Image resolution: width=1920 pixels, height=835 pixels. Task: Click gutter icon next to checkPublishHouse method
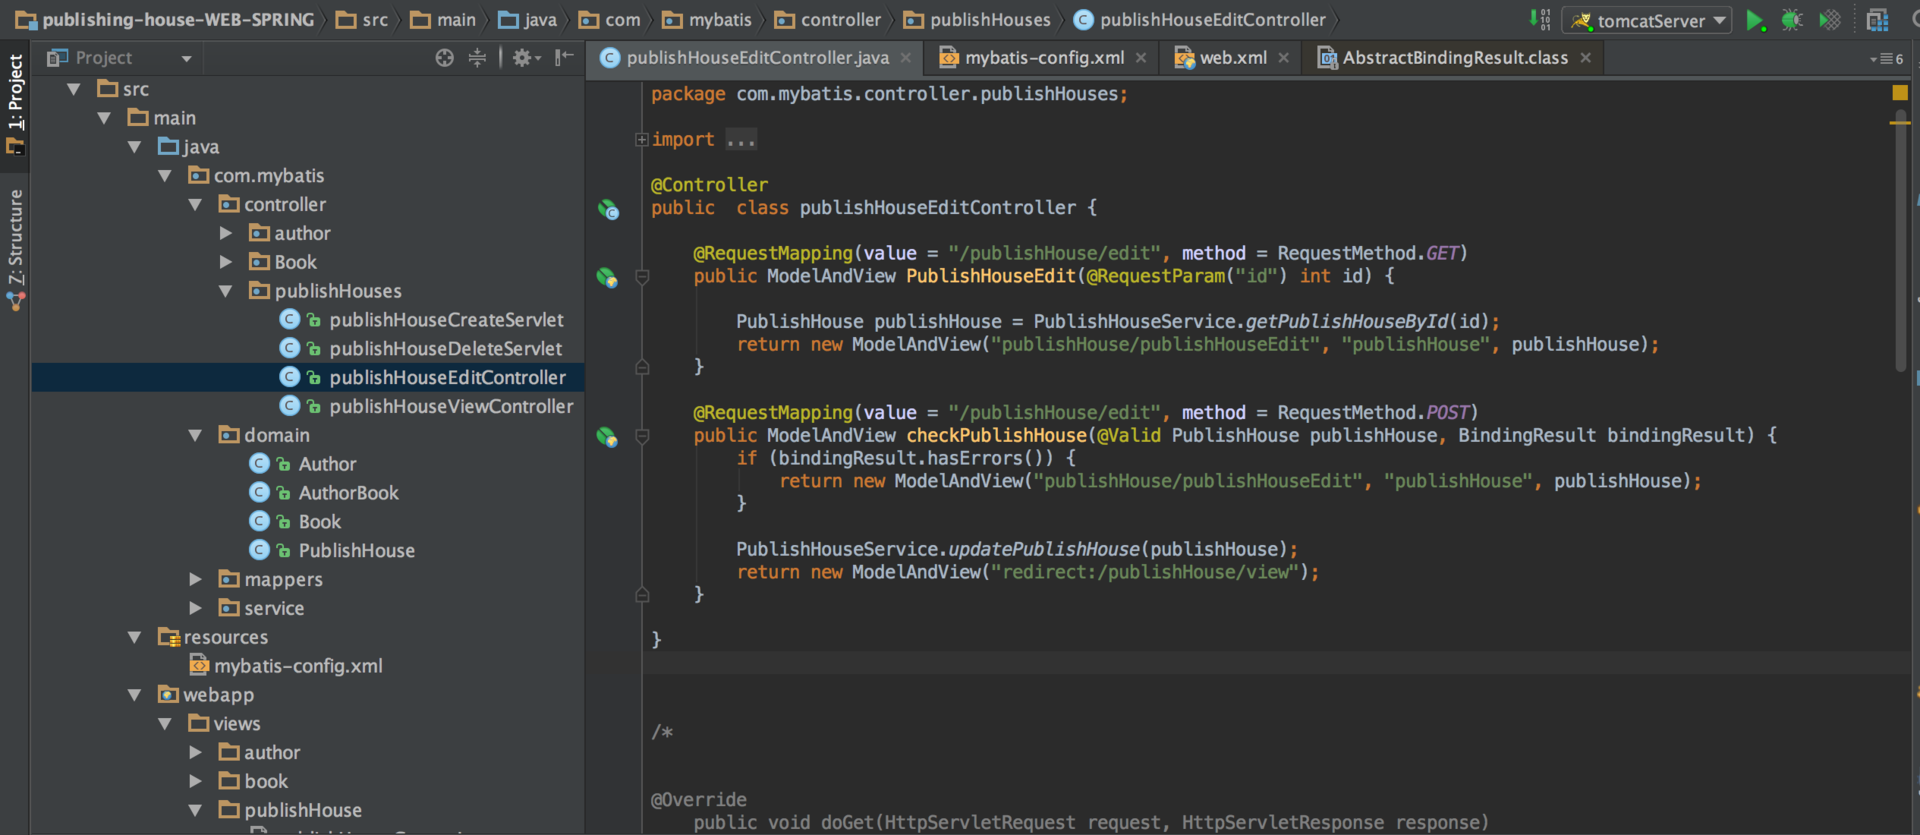607,437
